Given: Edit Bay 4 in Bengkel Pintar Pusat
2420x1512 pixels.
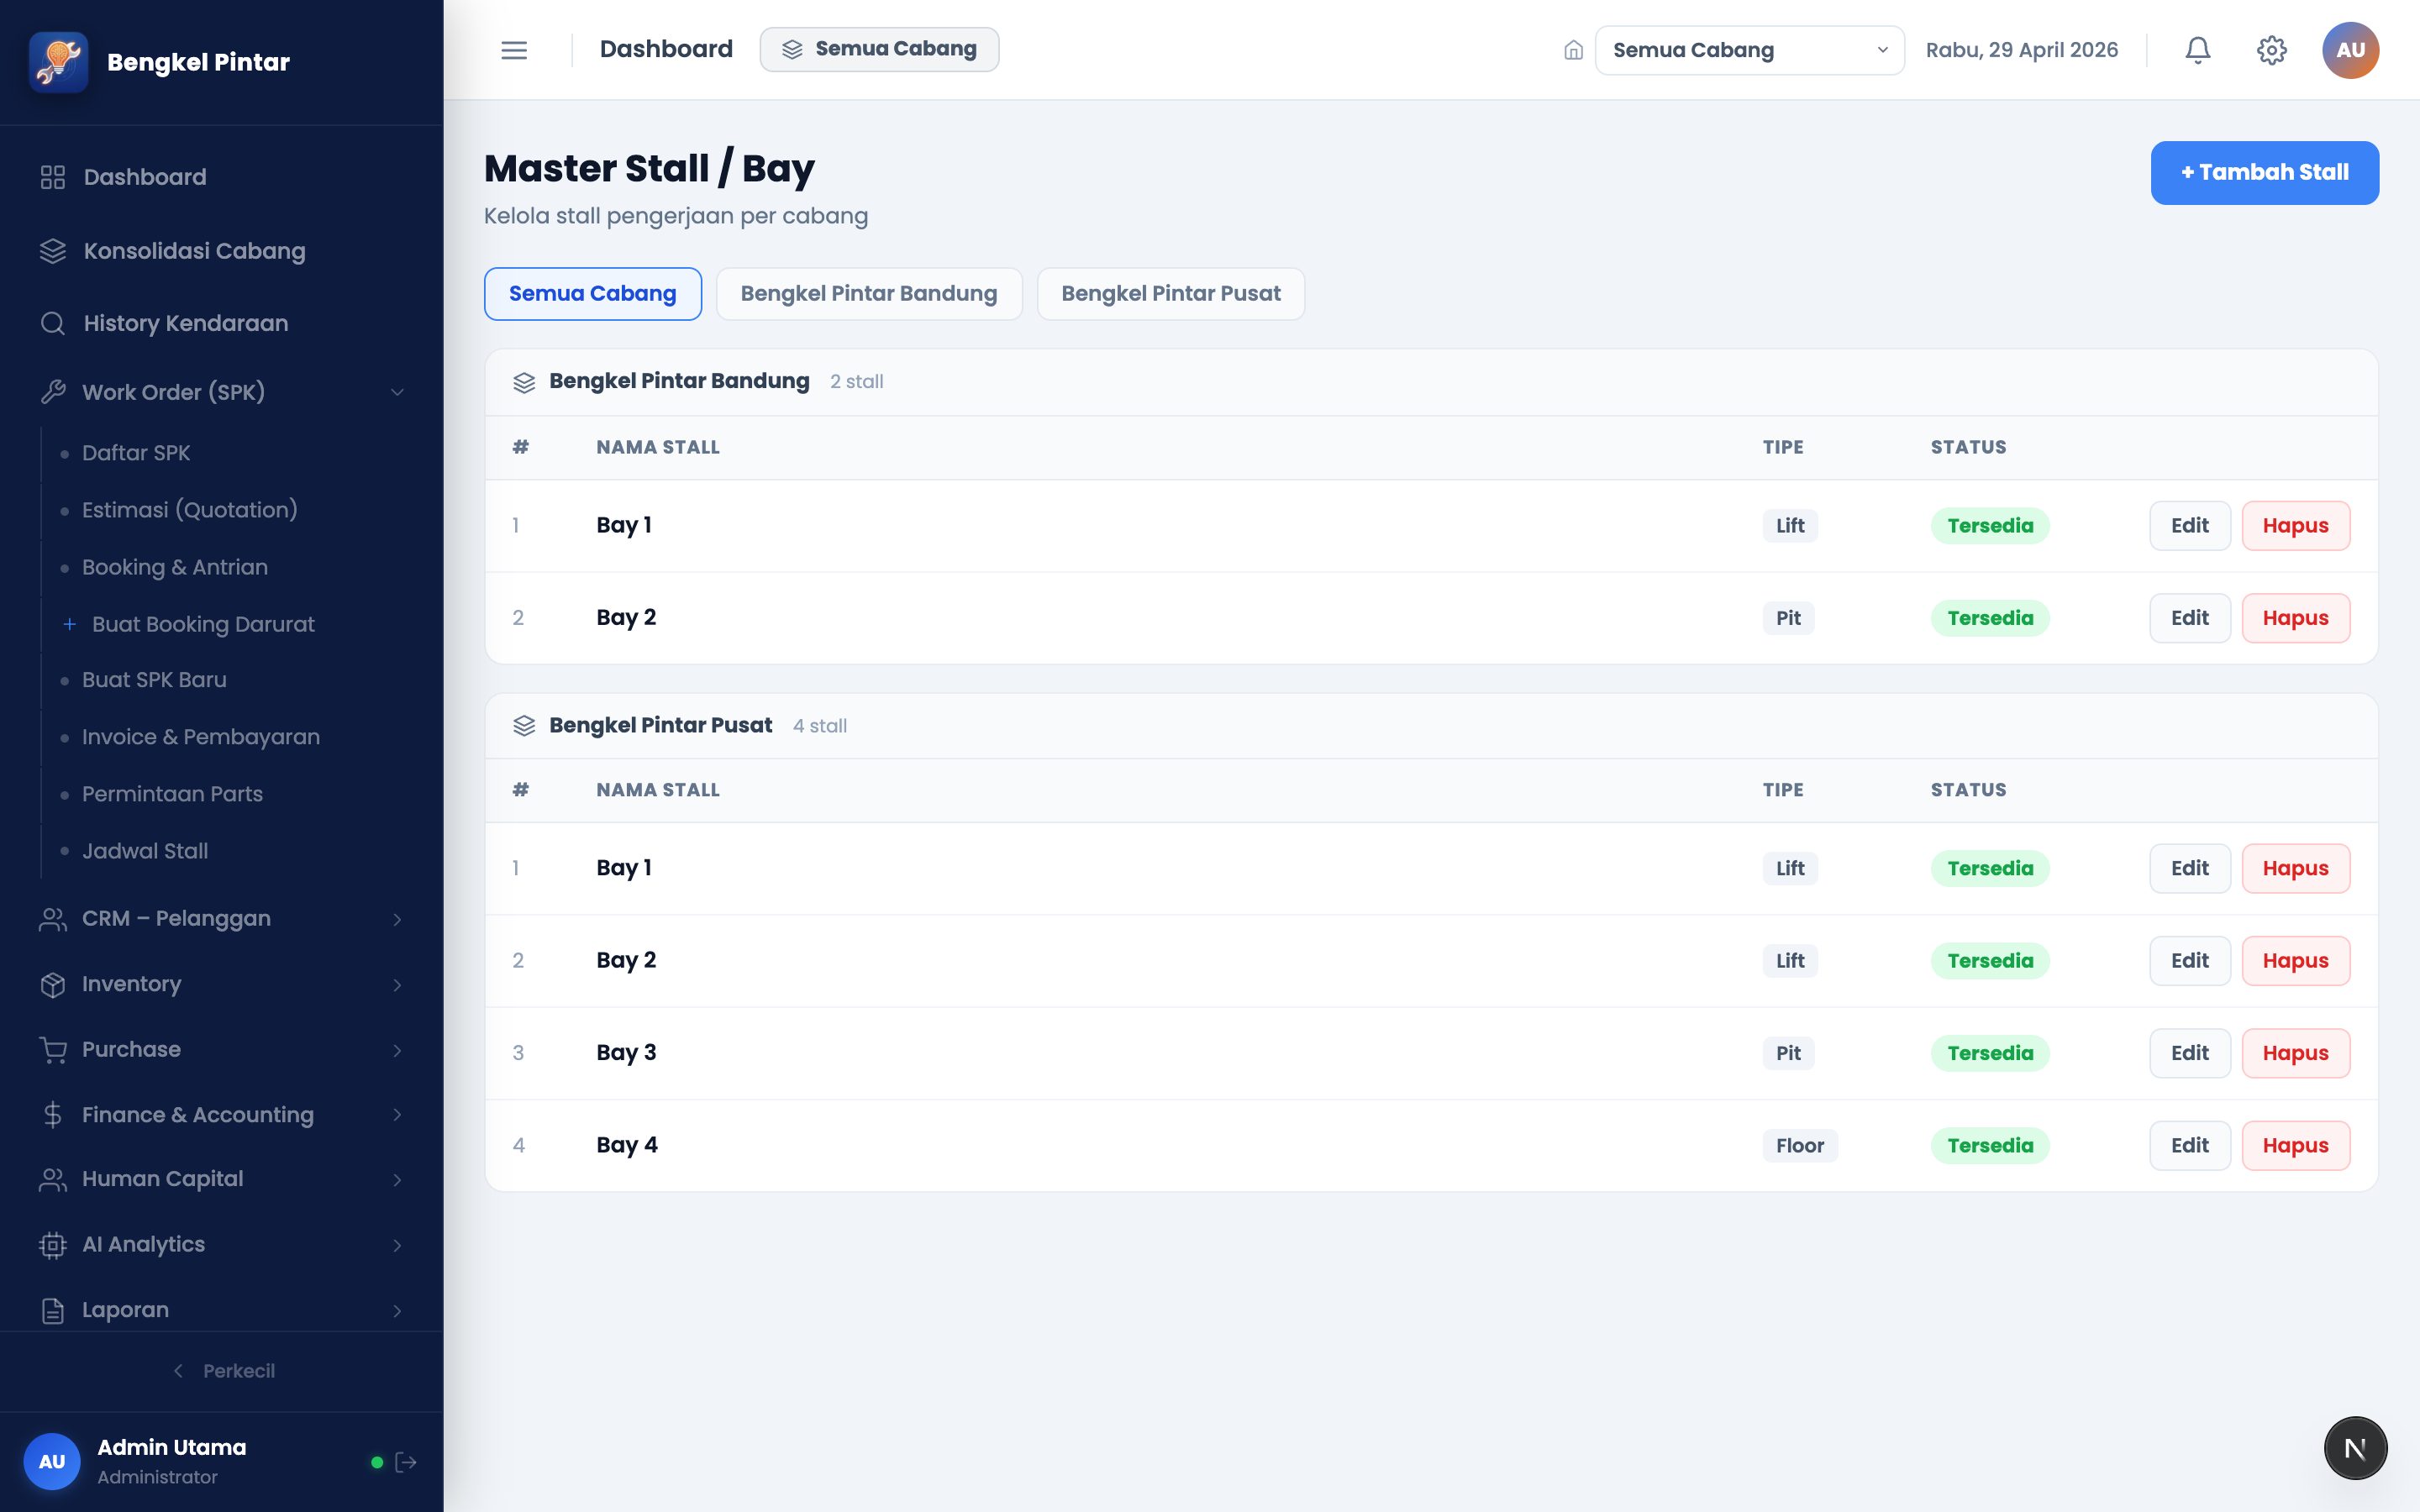Looking at the screenshot, I should click(2189, 1145).
